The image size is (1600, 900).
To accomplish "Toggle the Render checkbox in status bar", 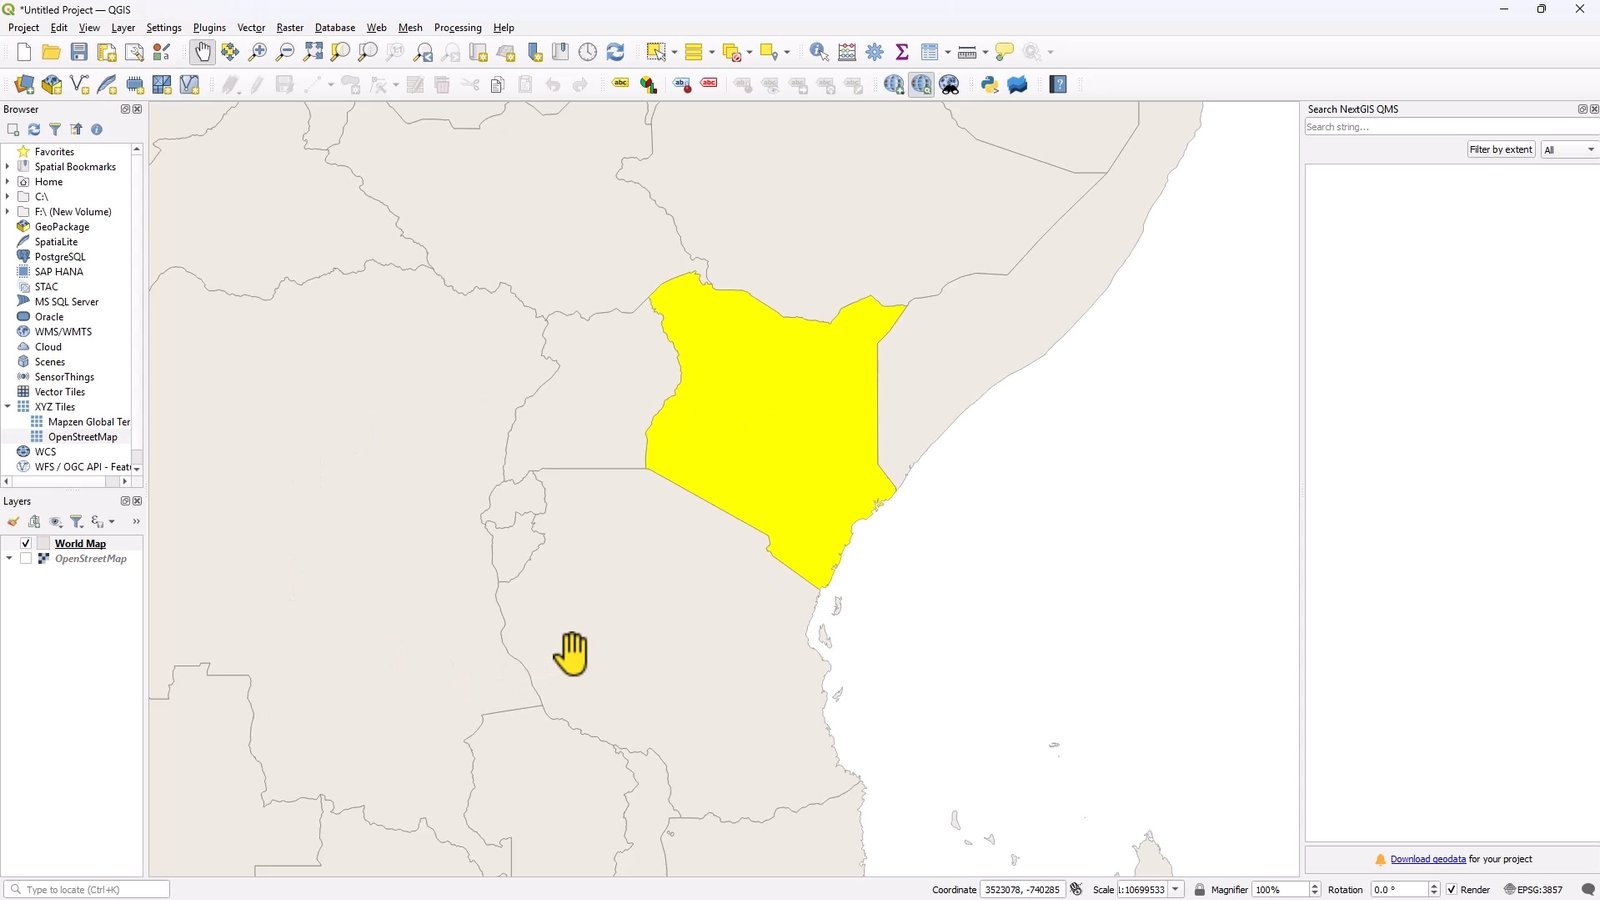I will tap(1452, 889).
